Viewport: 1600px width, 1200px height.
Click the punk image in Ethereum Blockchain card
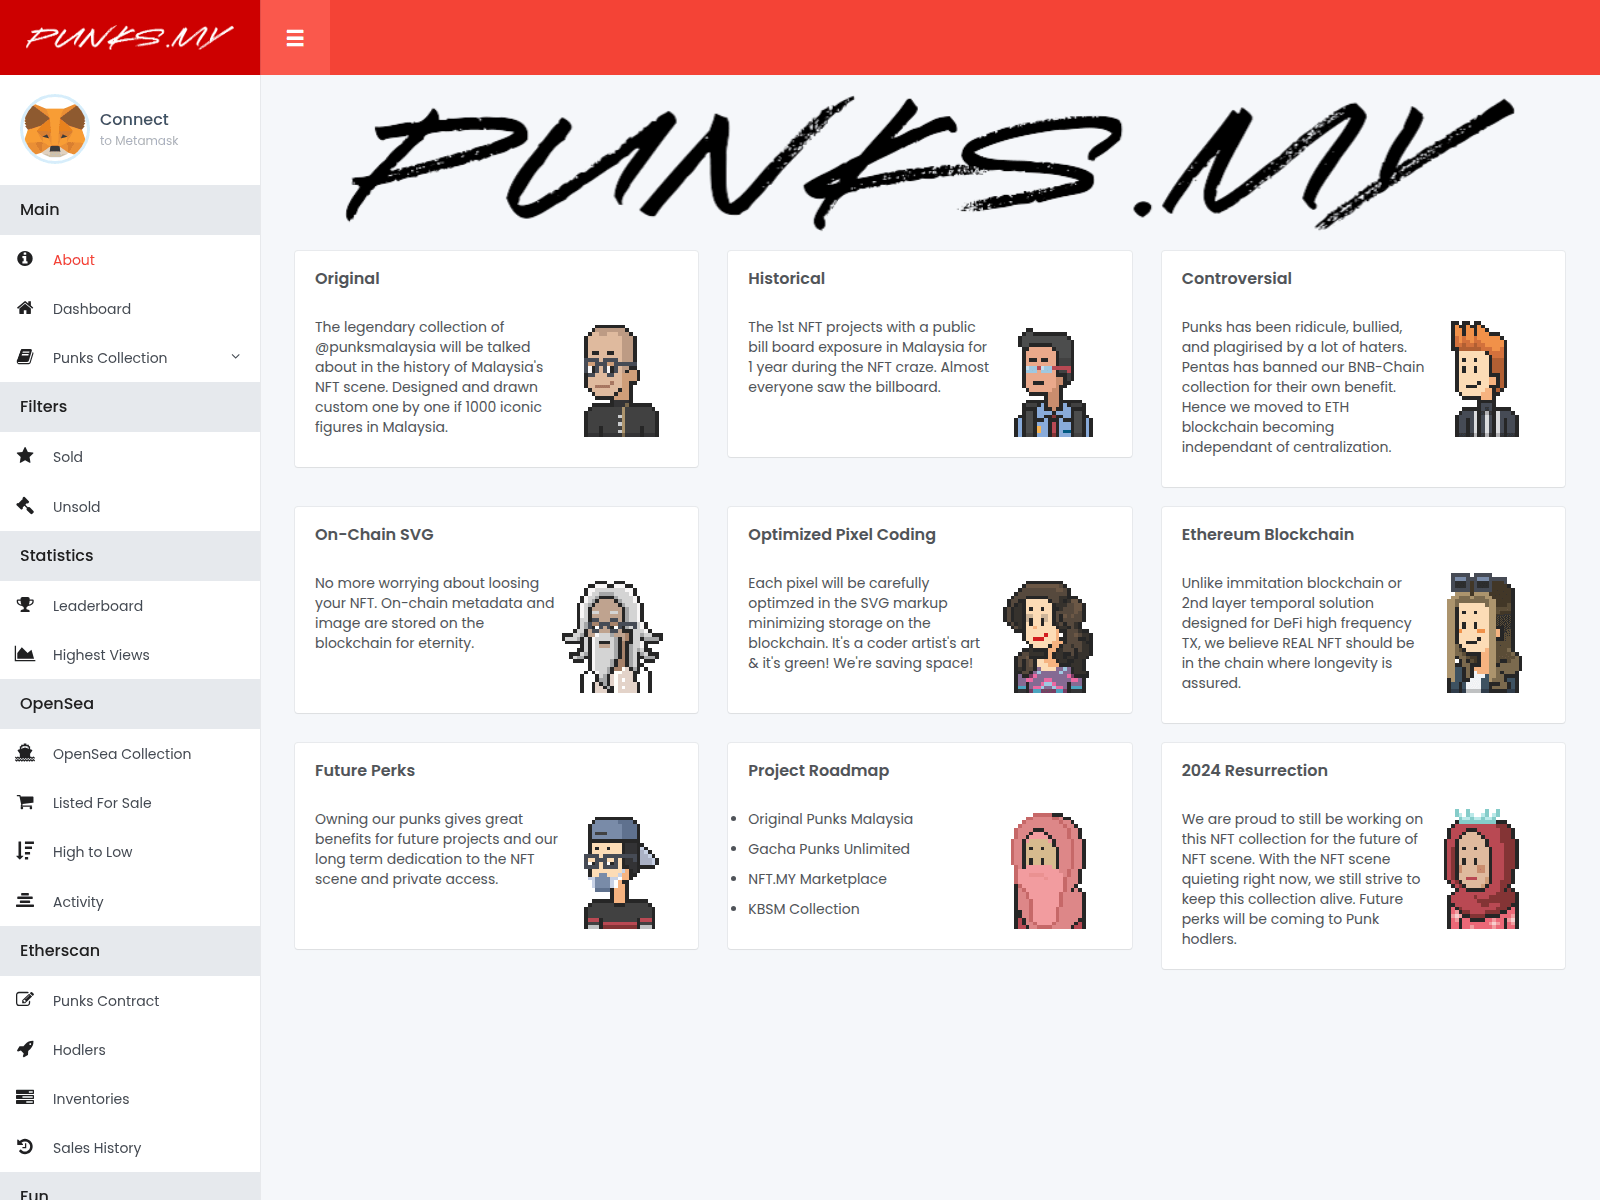pyautogui.click(x=1484, y=633)
